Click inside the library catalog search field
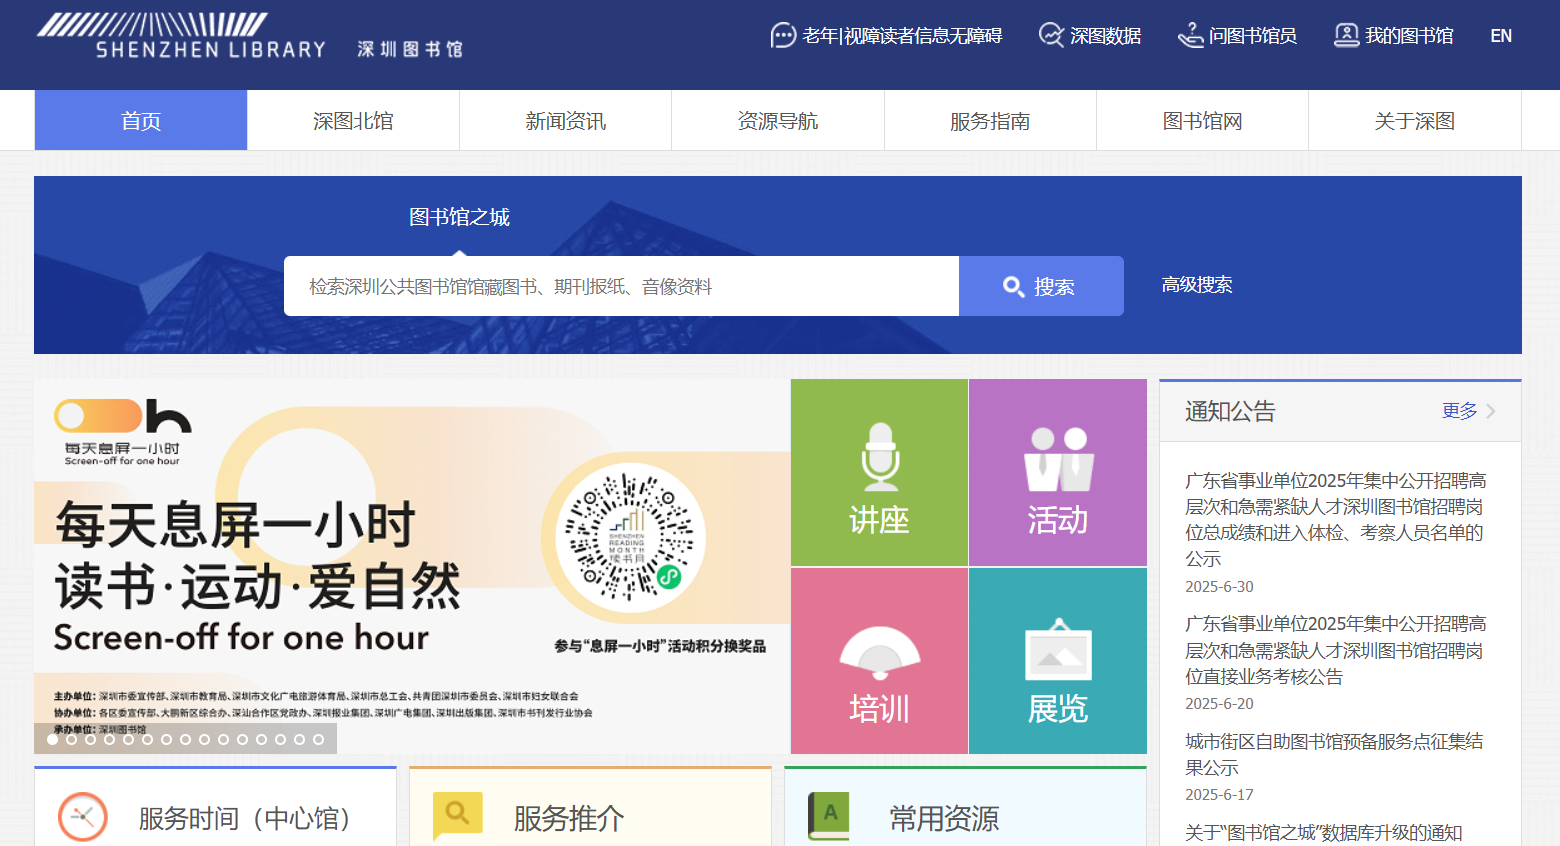This screenshot has width=1560, height=846. [620, 285]
